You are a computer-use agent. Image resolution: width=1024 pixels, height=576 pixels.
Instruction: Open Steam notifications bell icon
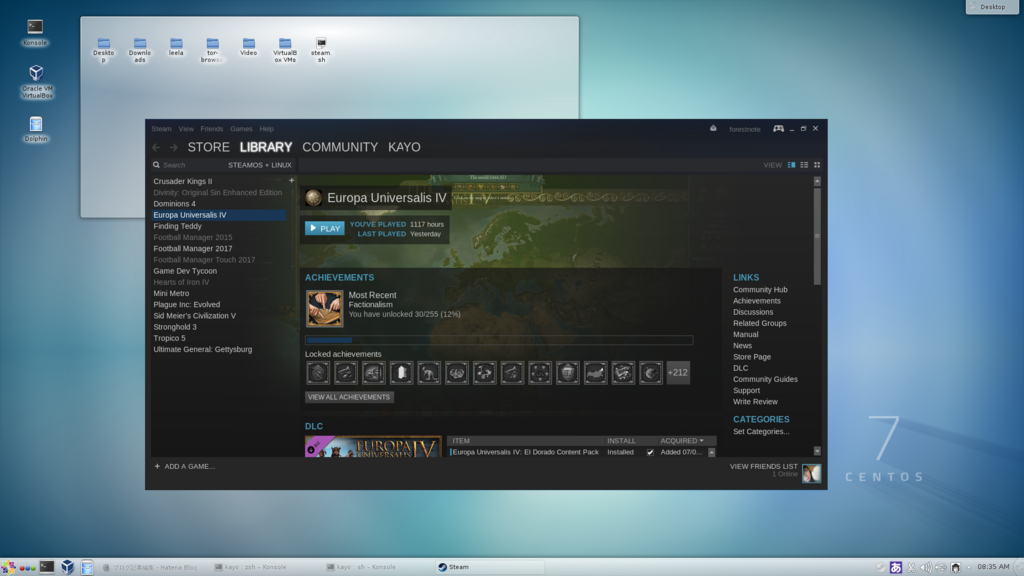[x=713, y=128]
